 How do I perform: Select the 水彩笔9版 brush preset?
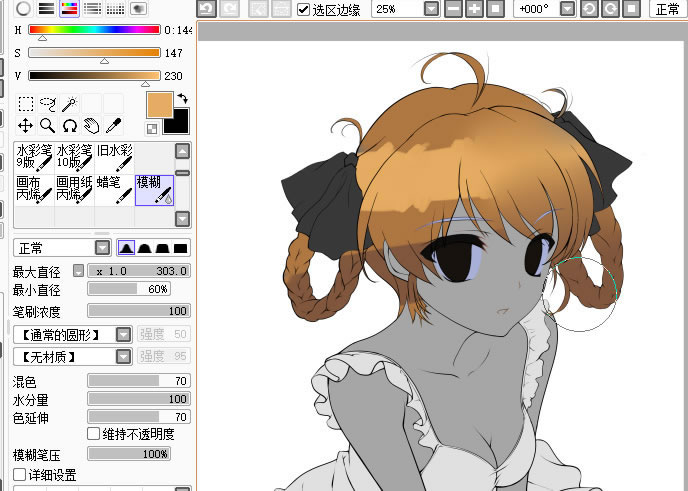point(34,158)
